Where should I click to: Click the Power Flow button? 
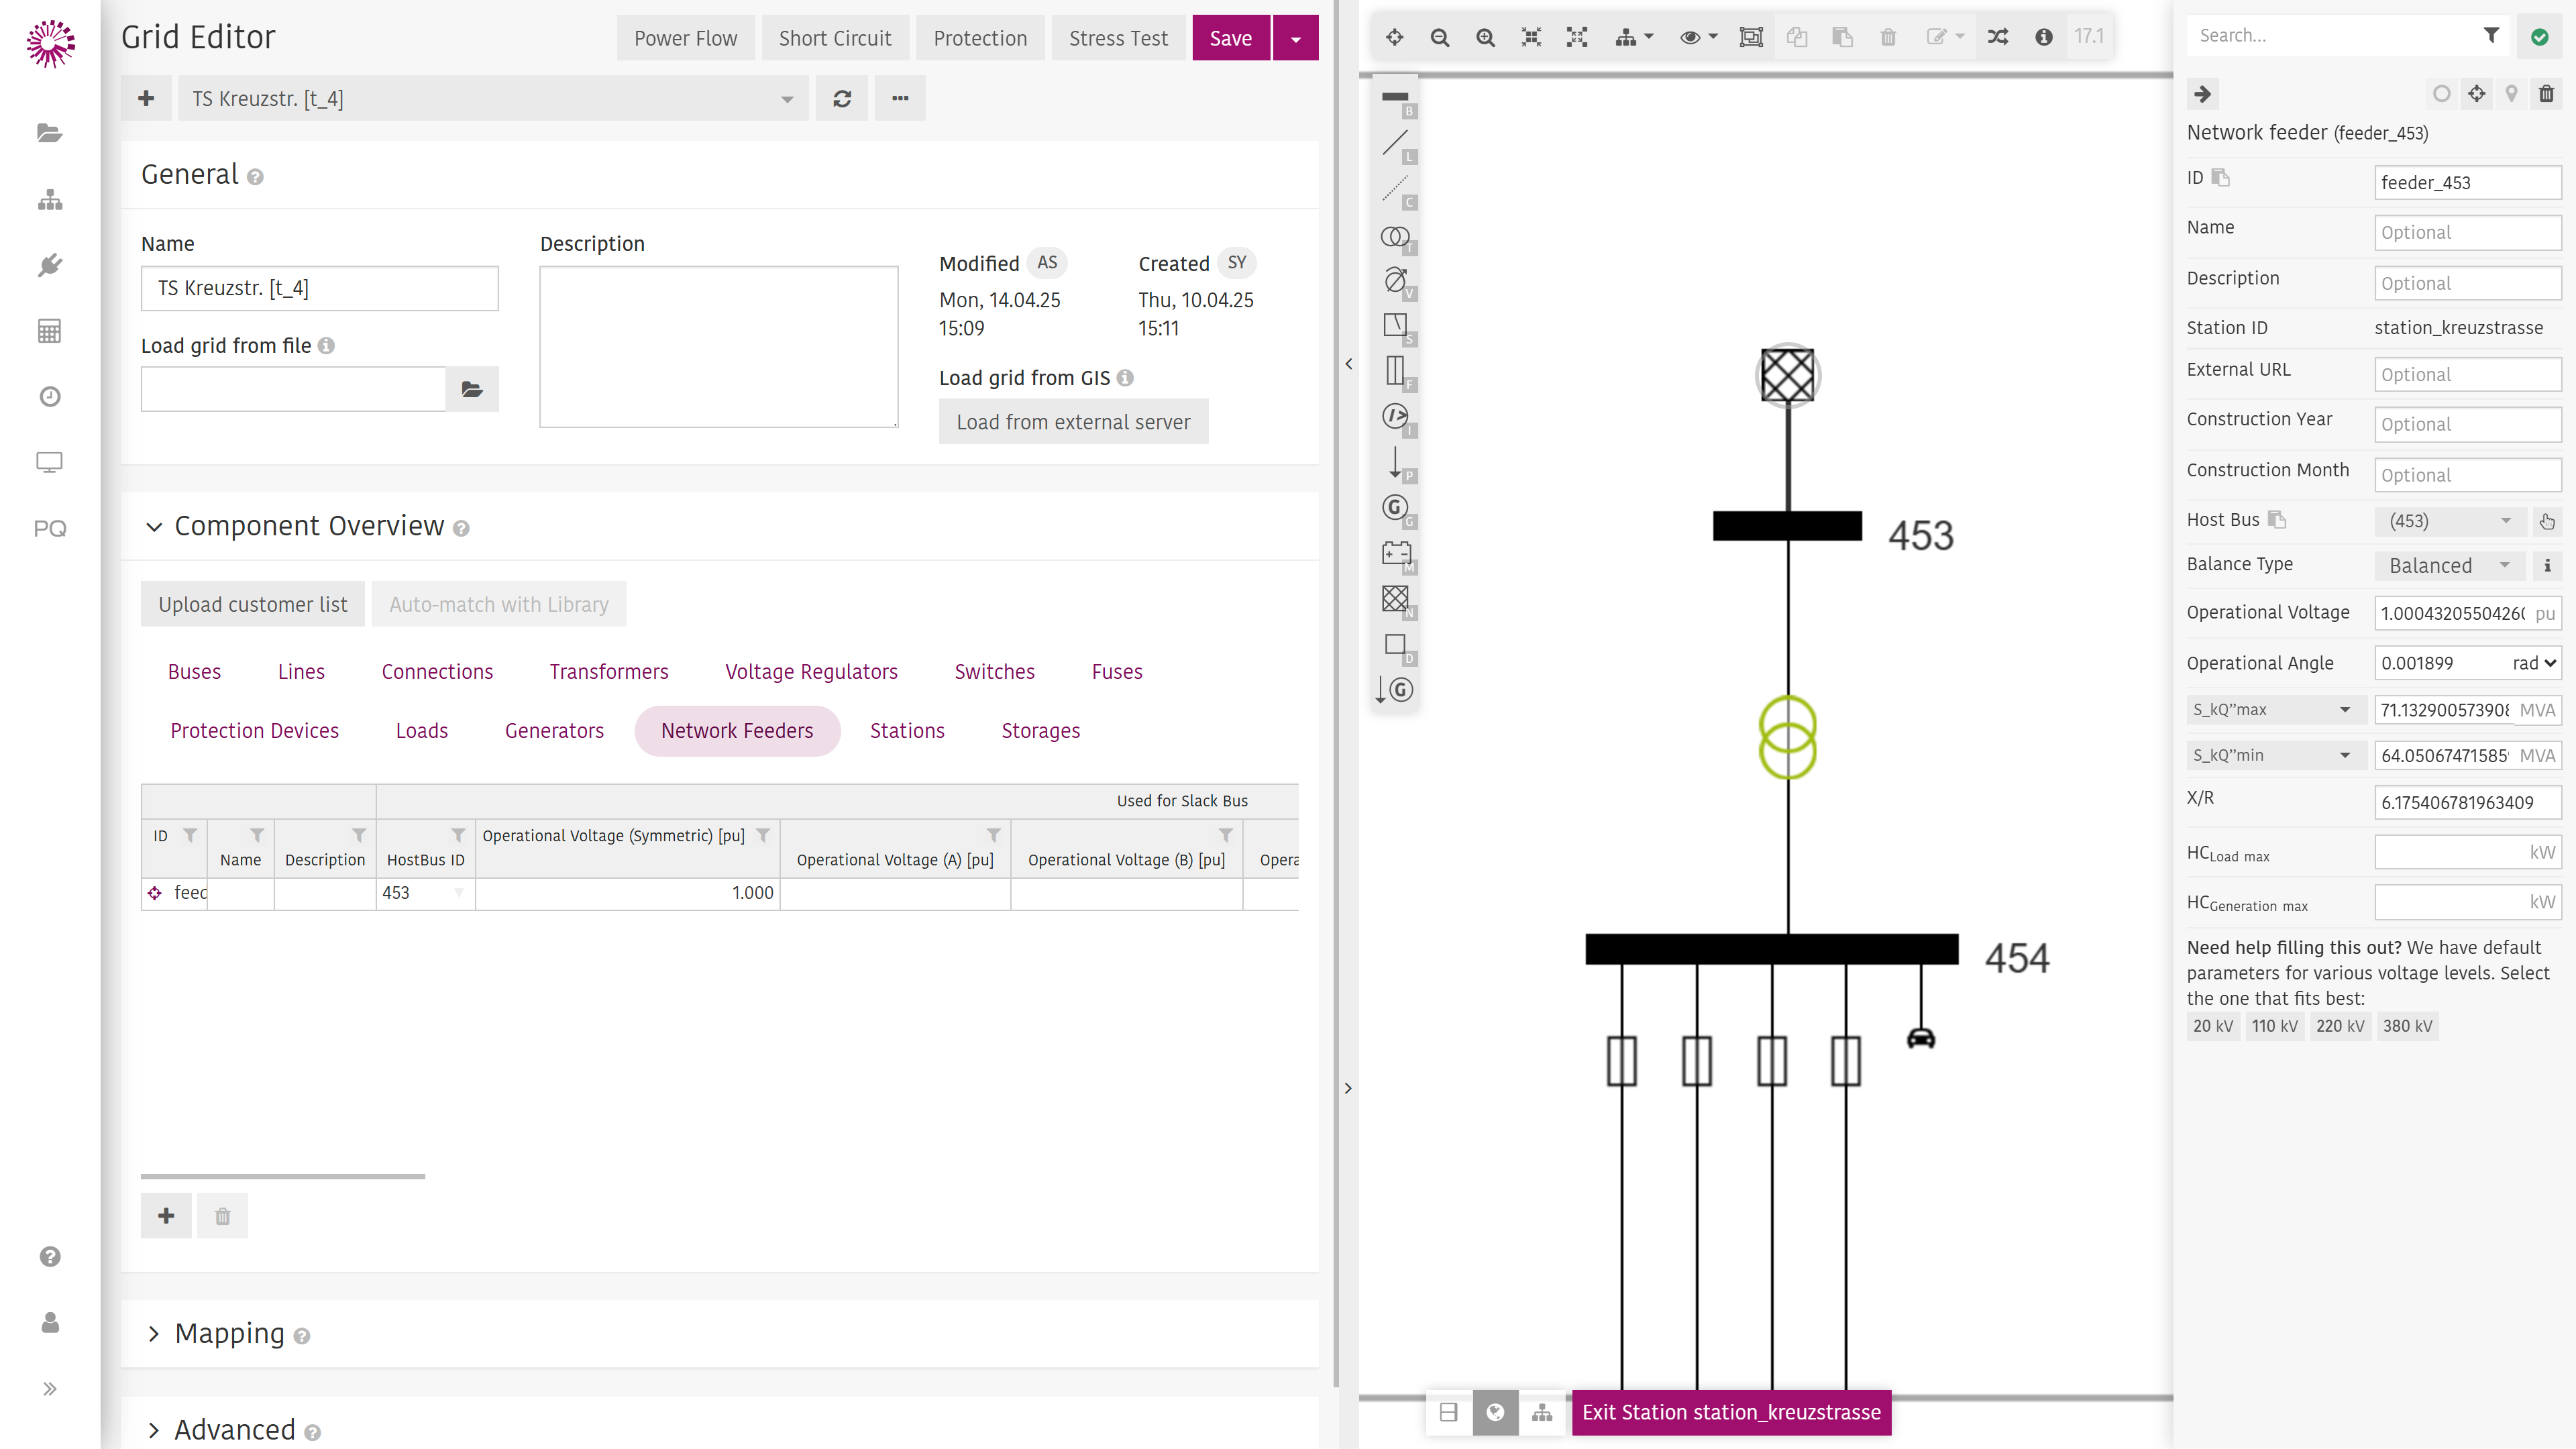click(685, 38)
